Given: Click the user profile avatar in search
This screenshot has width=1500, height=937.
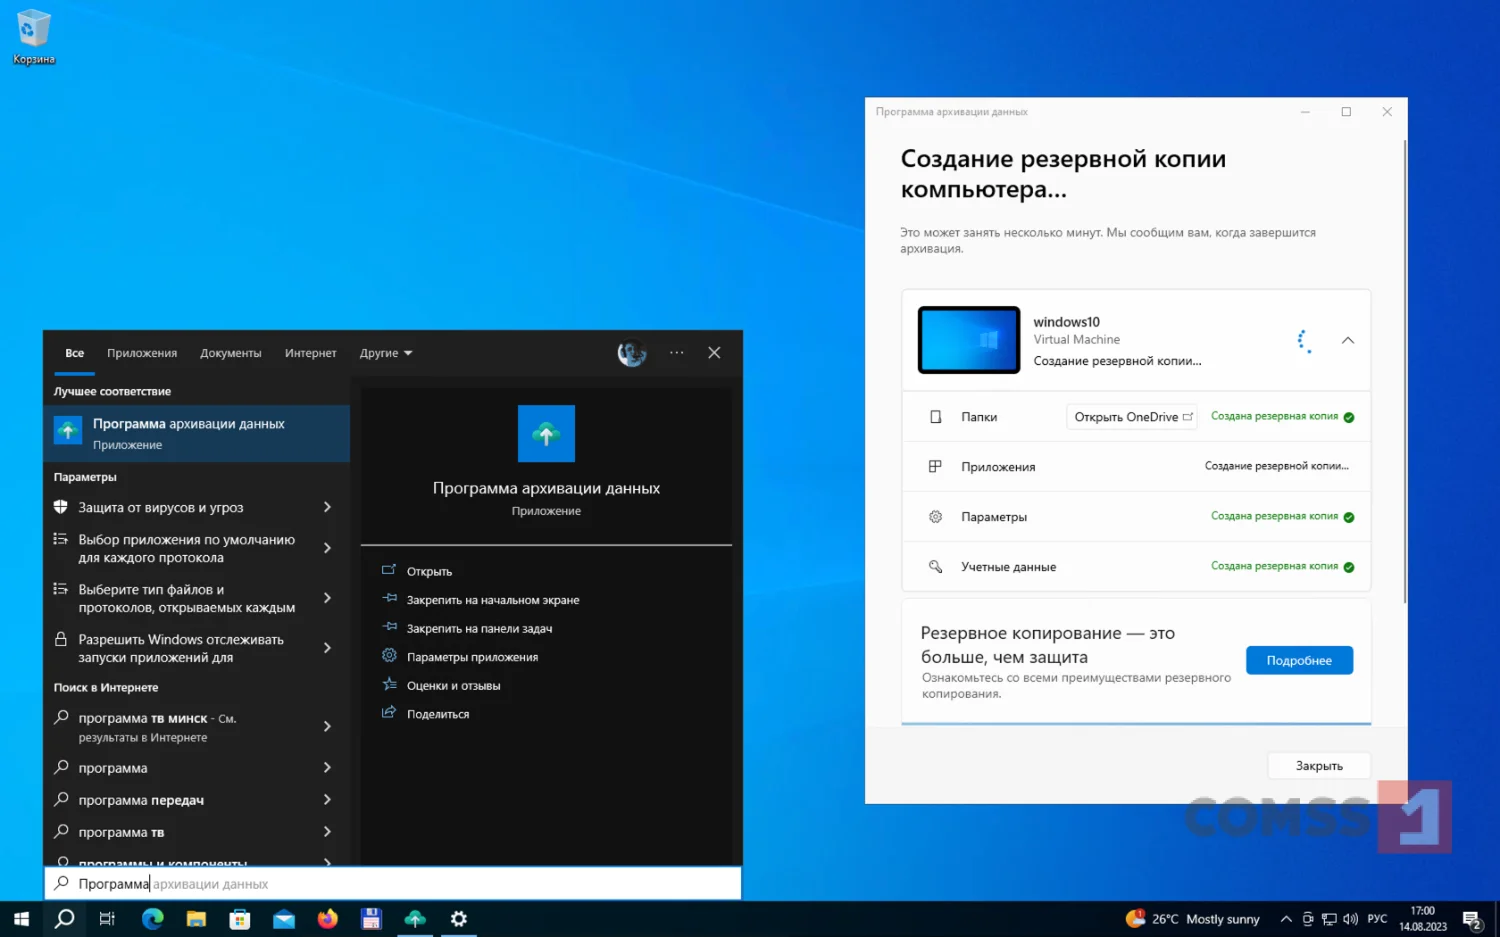Looking at the screenshot, I should pyautogui.click(x=632, y=353).
